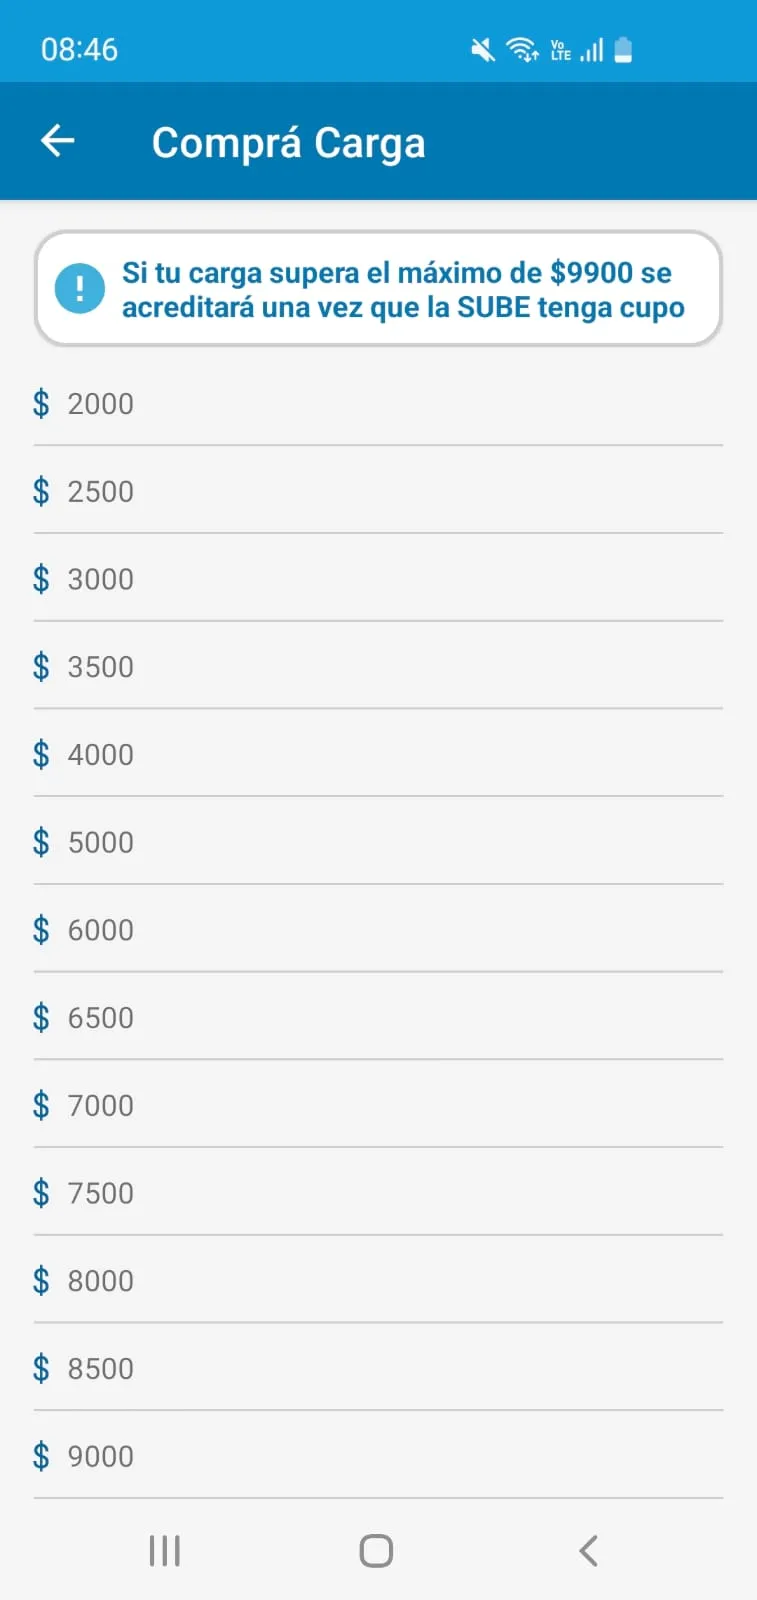This screenshot has height=1600, width=757.
Task: Tap the Wi-Fi status icon
Action: (x=522, y=49)
